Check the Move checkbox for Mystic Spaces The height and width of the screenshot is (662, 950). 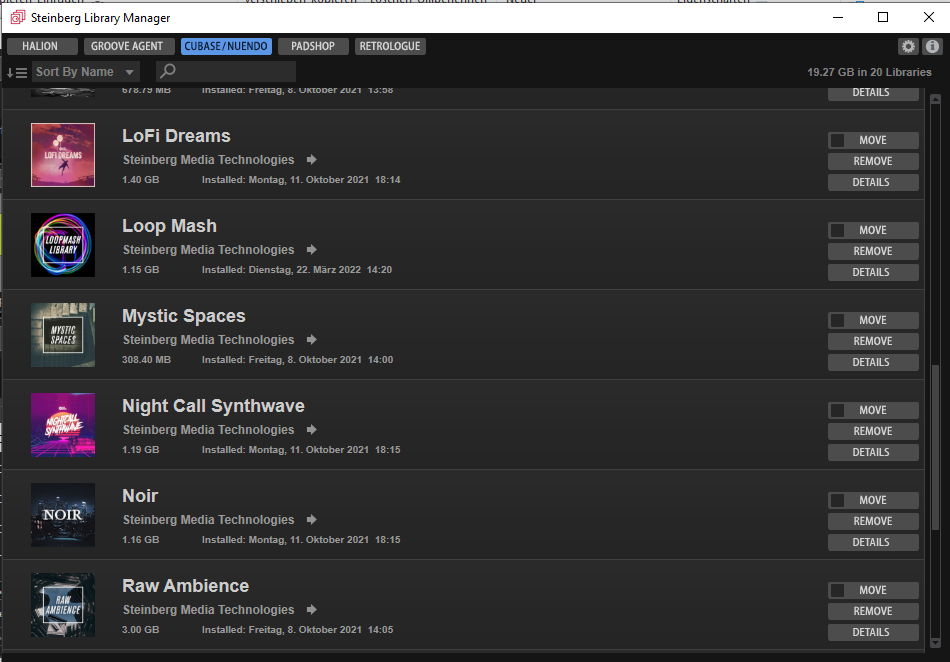coord(837,320)
